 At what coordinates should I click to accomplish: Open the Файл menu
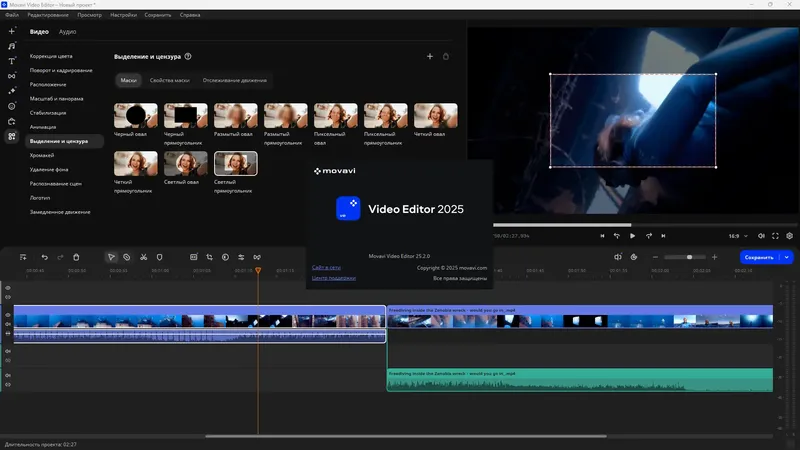pyautogui.click(x=12, y=15)
